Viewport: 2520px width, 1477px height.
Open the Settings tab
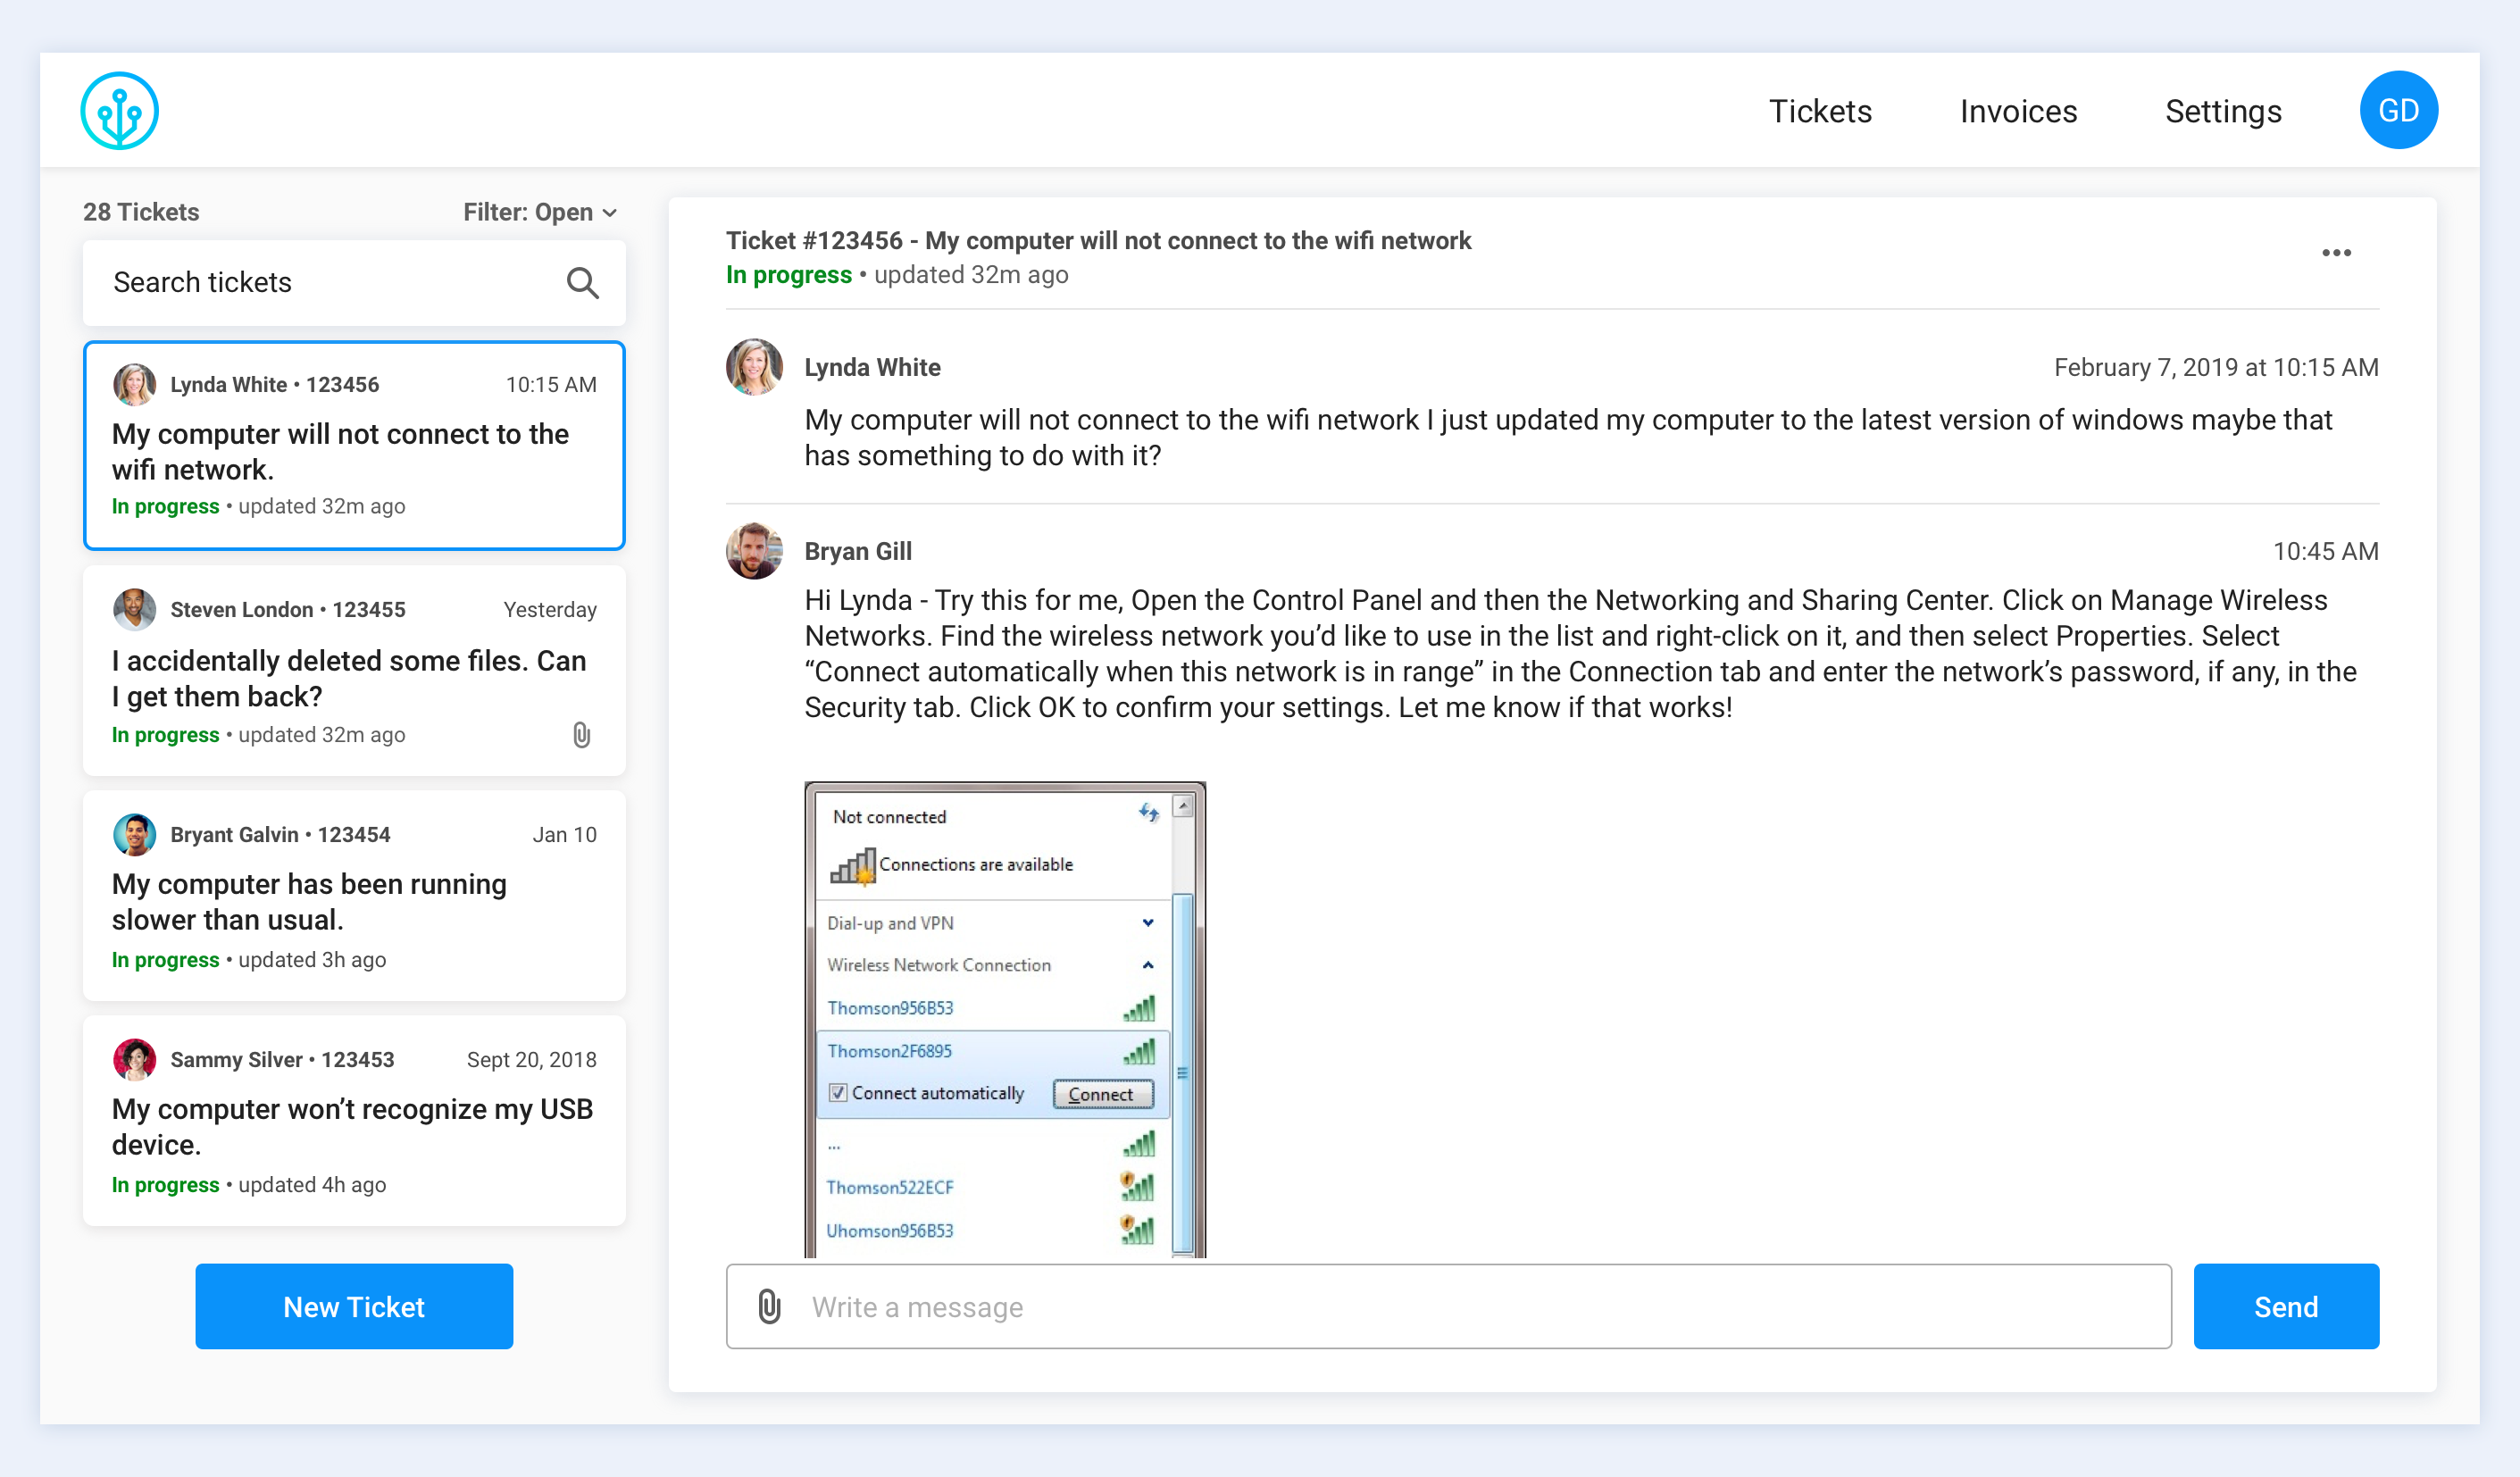pos(2223,111)
